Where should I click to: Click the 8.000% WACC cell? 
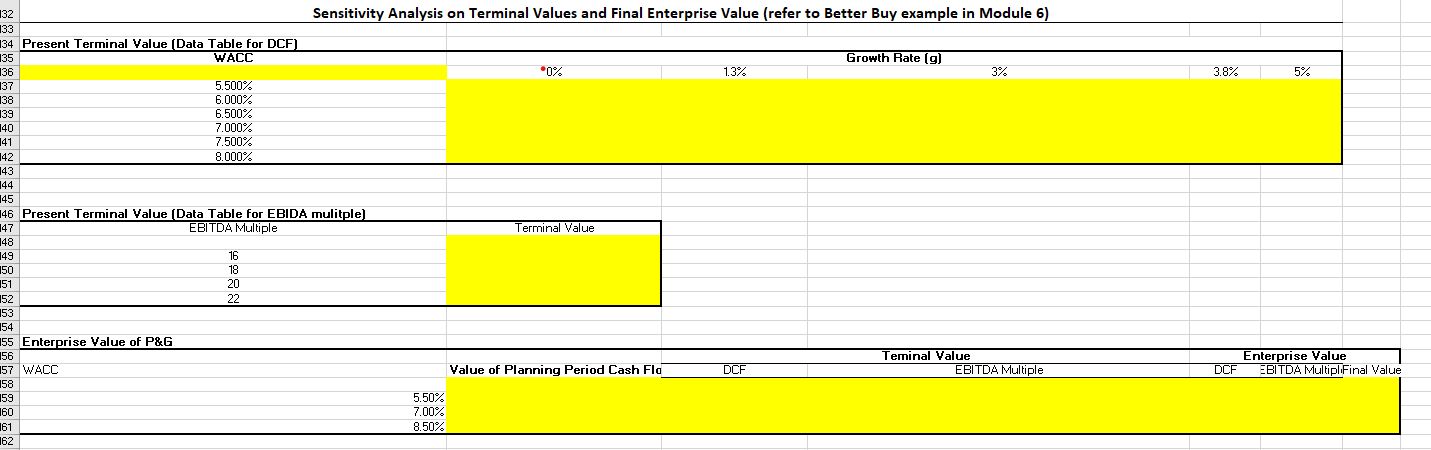click(x=233, y=157)
